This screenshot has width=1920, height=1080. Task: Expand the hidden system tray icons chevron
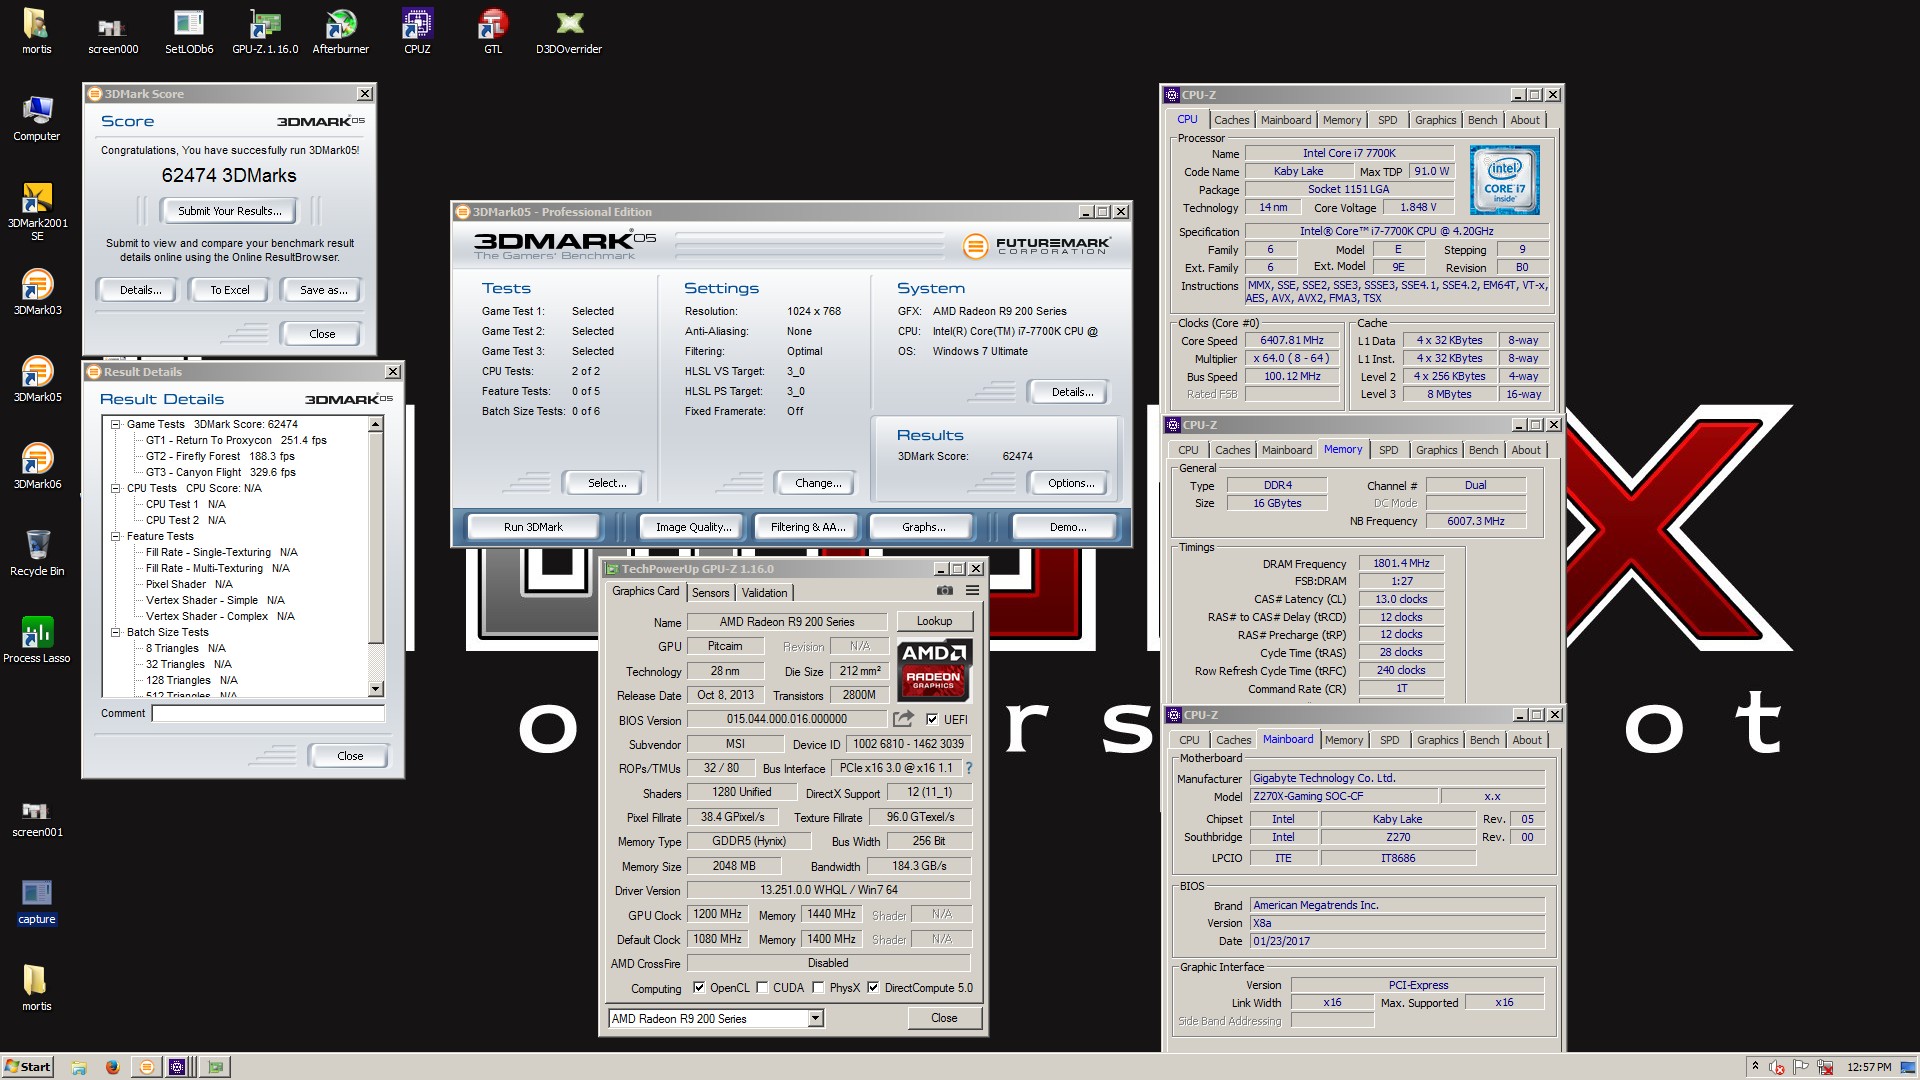(1755, 1067)
